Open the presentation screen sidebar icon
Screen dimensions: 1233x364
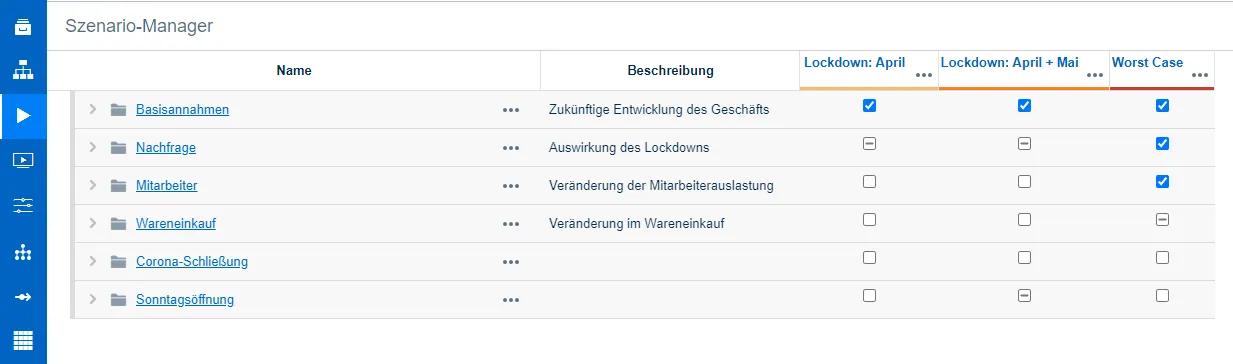(x=23, y=160)
